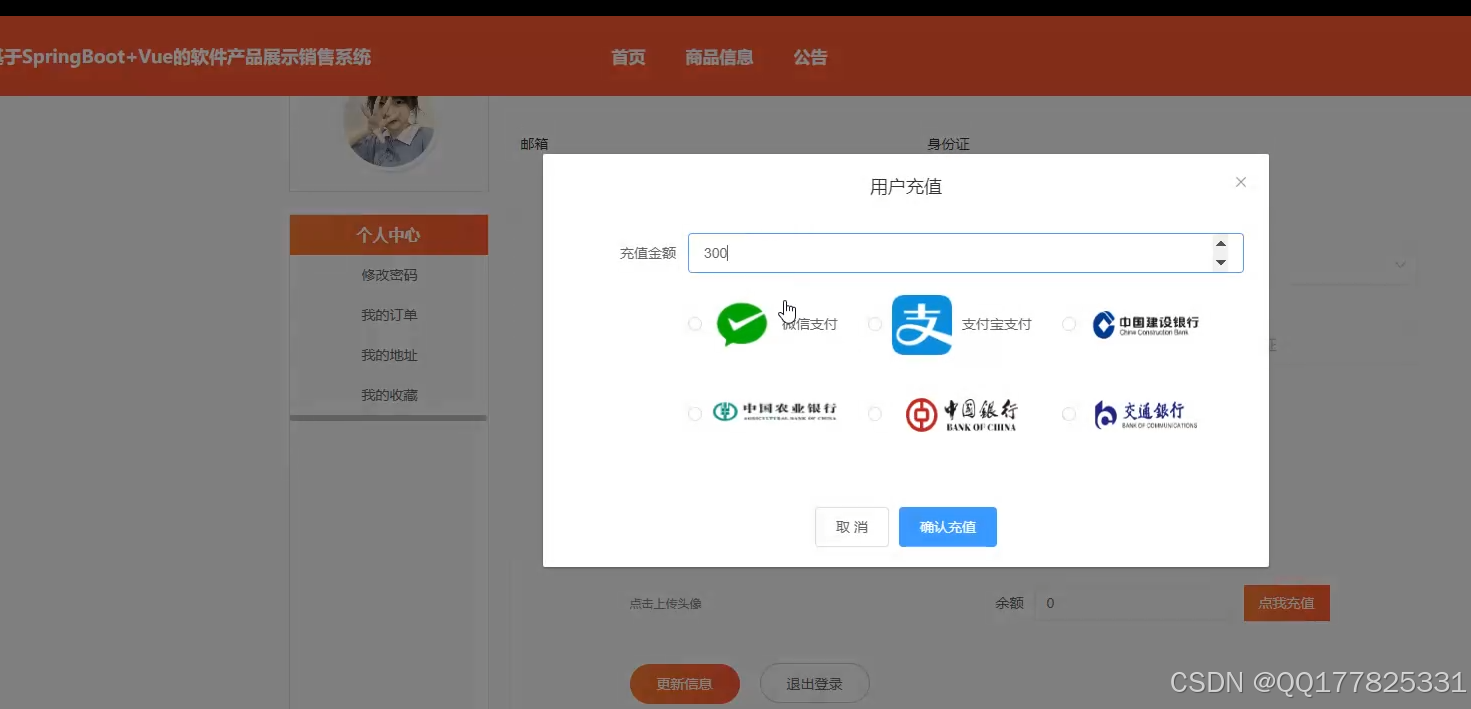The width and height of the screenshot is (1471, 709).
Task: Enable the Alipay radio button
Action: click(874, 323)
